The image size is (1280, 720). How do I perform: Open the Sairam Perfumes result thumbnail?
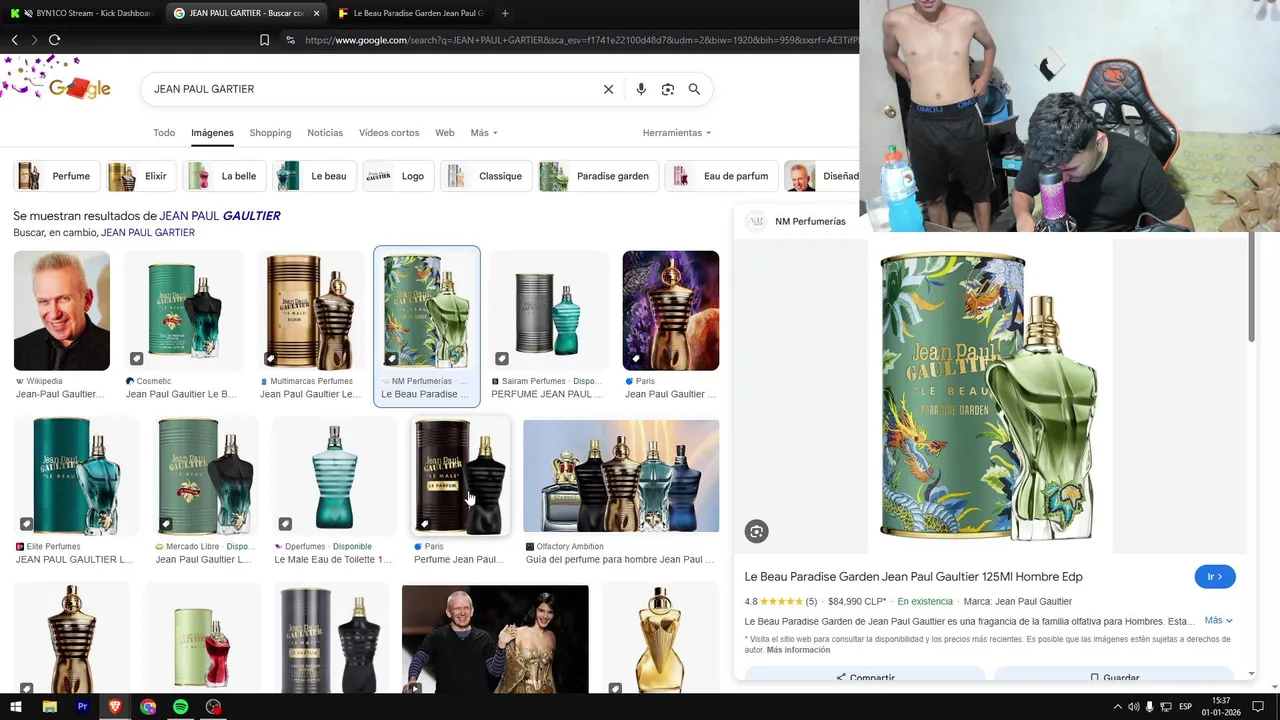[x=549, y=311]
